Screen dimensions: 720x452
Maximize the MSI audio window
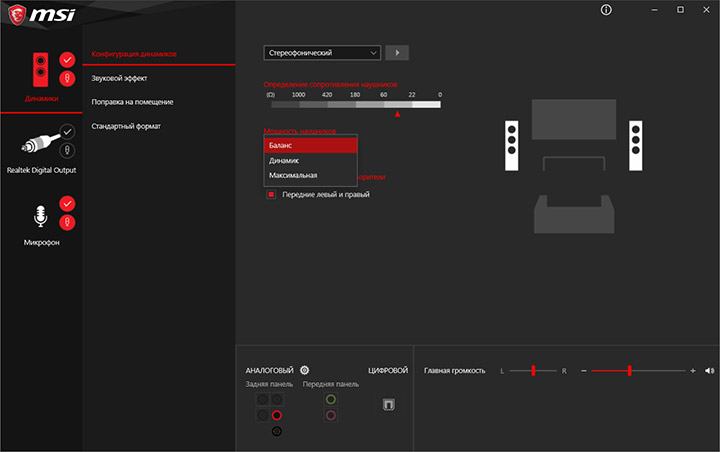tap(680, 10)
